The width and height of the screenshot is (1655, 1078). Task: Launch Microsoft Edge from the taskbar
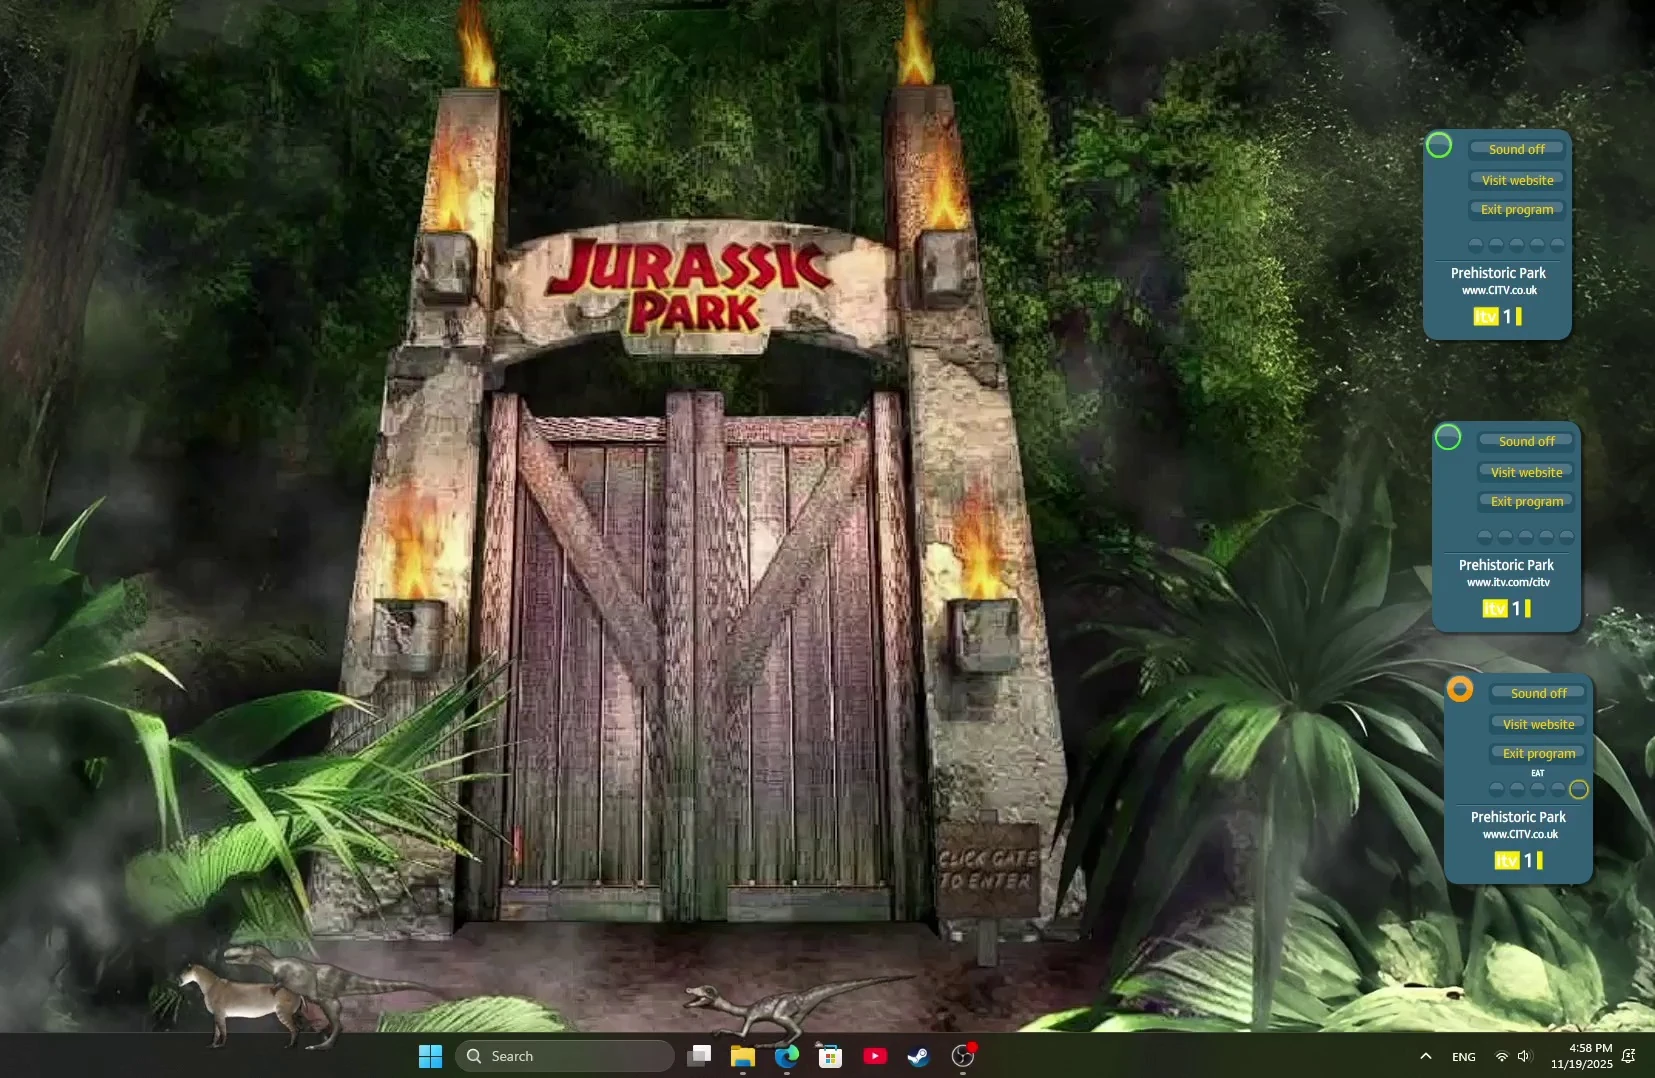[x=787, y=1056]
